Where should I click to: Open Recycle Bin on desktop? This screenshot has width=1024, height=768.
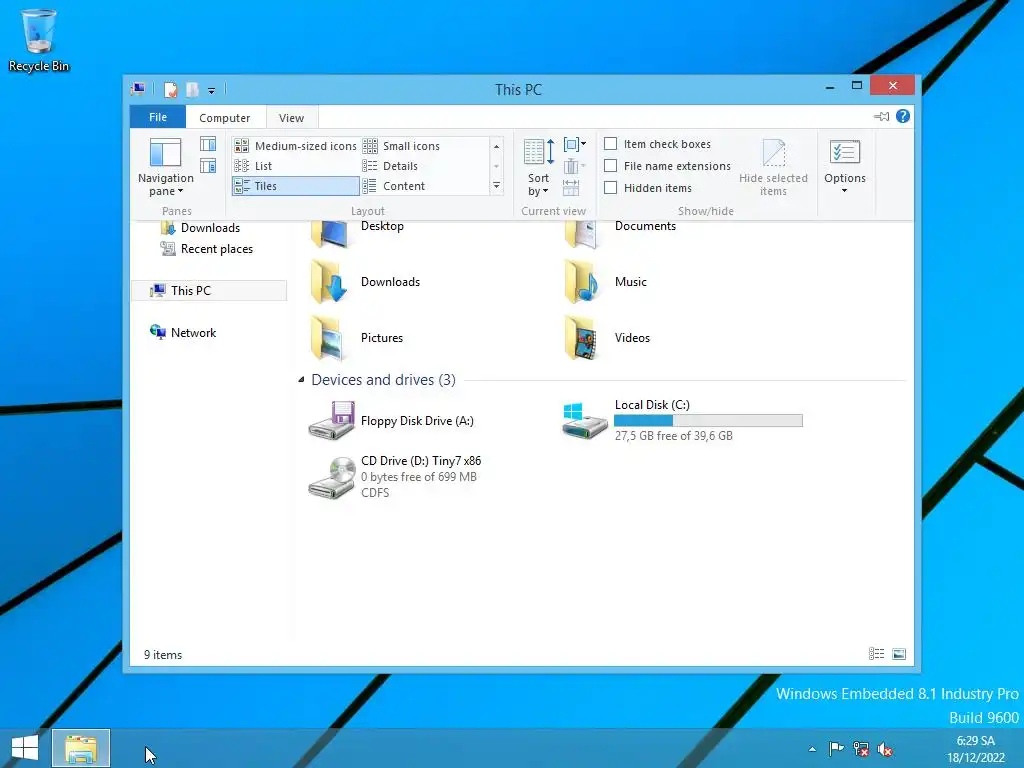pos(39,40)
